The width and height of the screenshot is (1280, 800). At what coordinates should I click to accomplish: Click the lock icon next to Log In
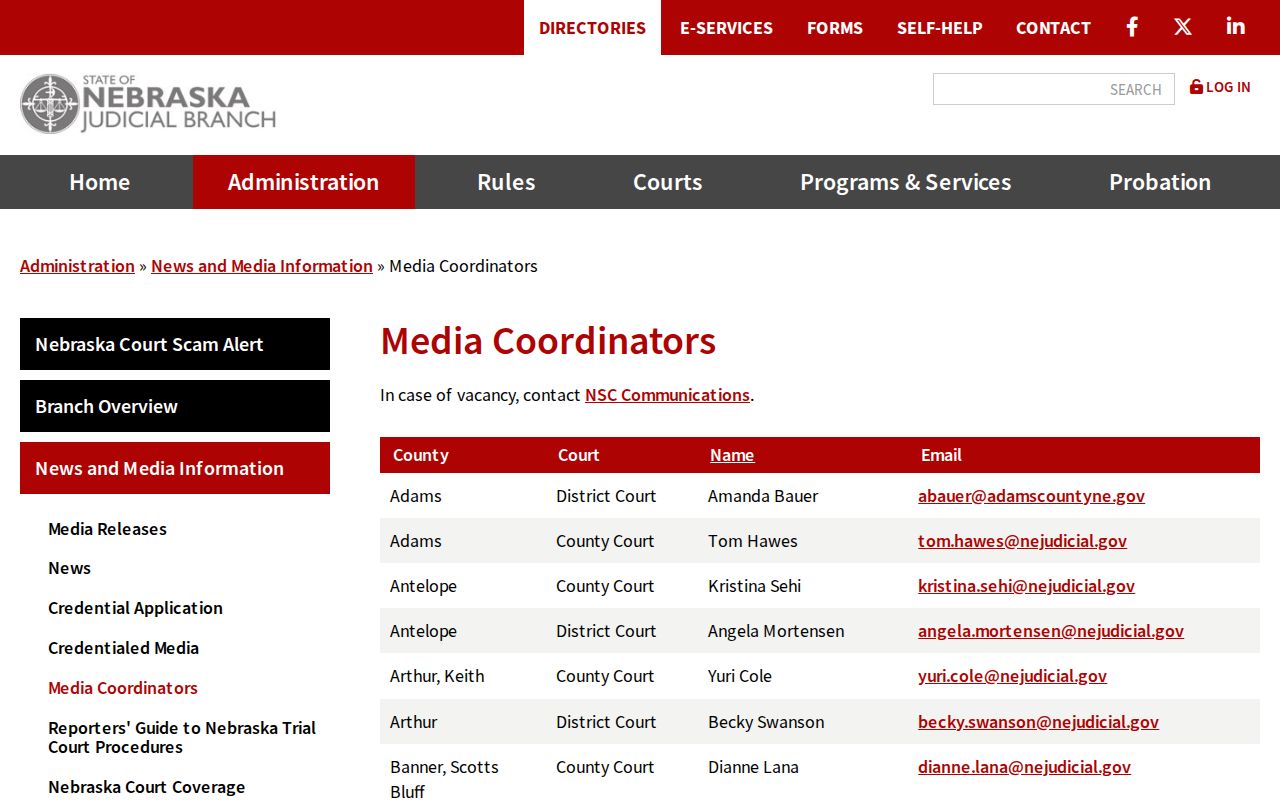[1196, 87]
